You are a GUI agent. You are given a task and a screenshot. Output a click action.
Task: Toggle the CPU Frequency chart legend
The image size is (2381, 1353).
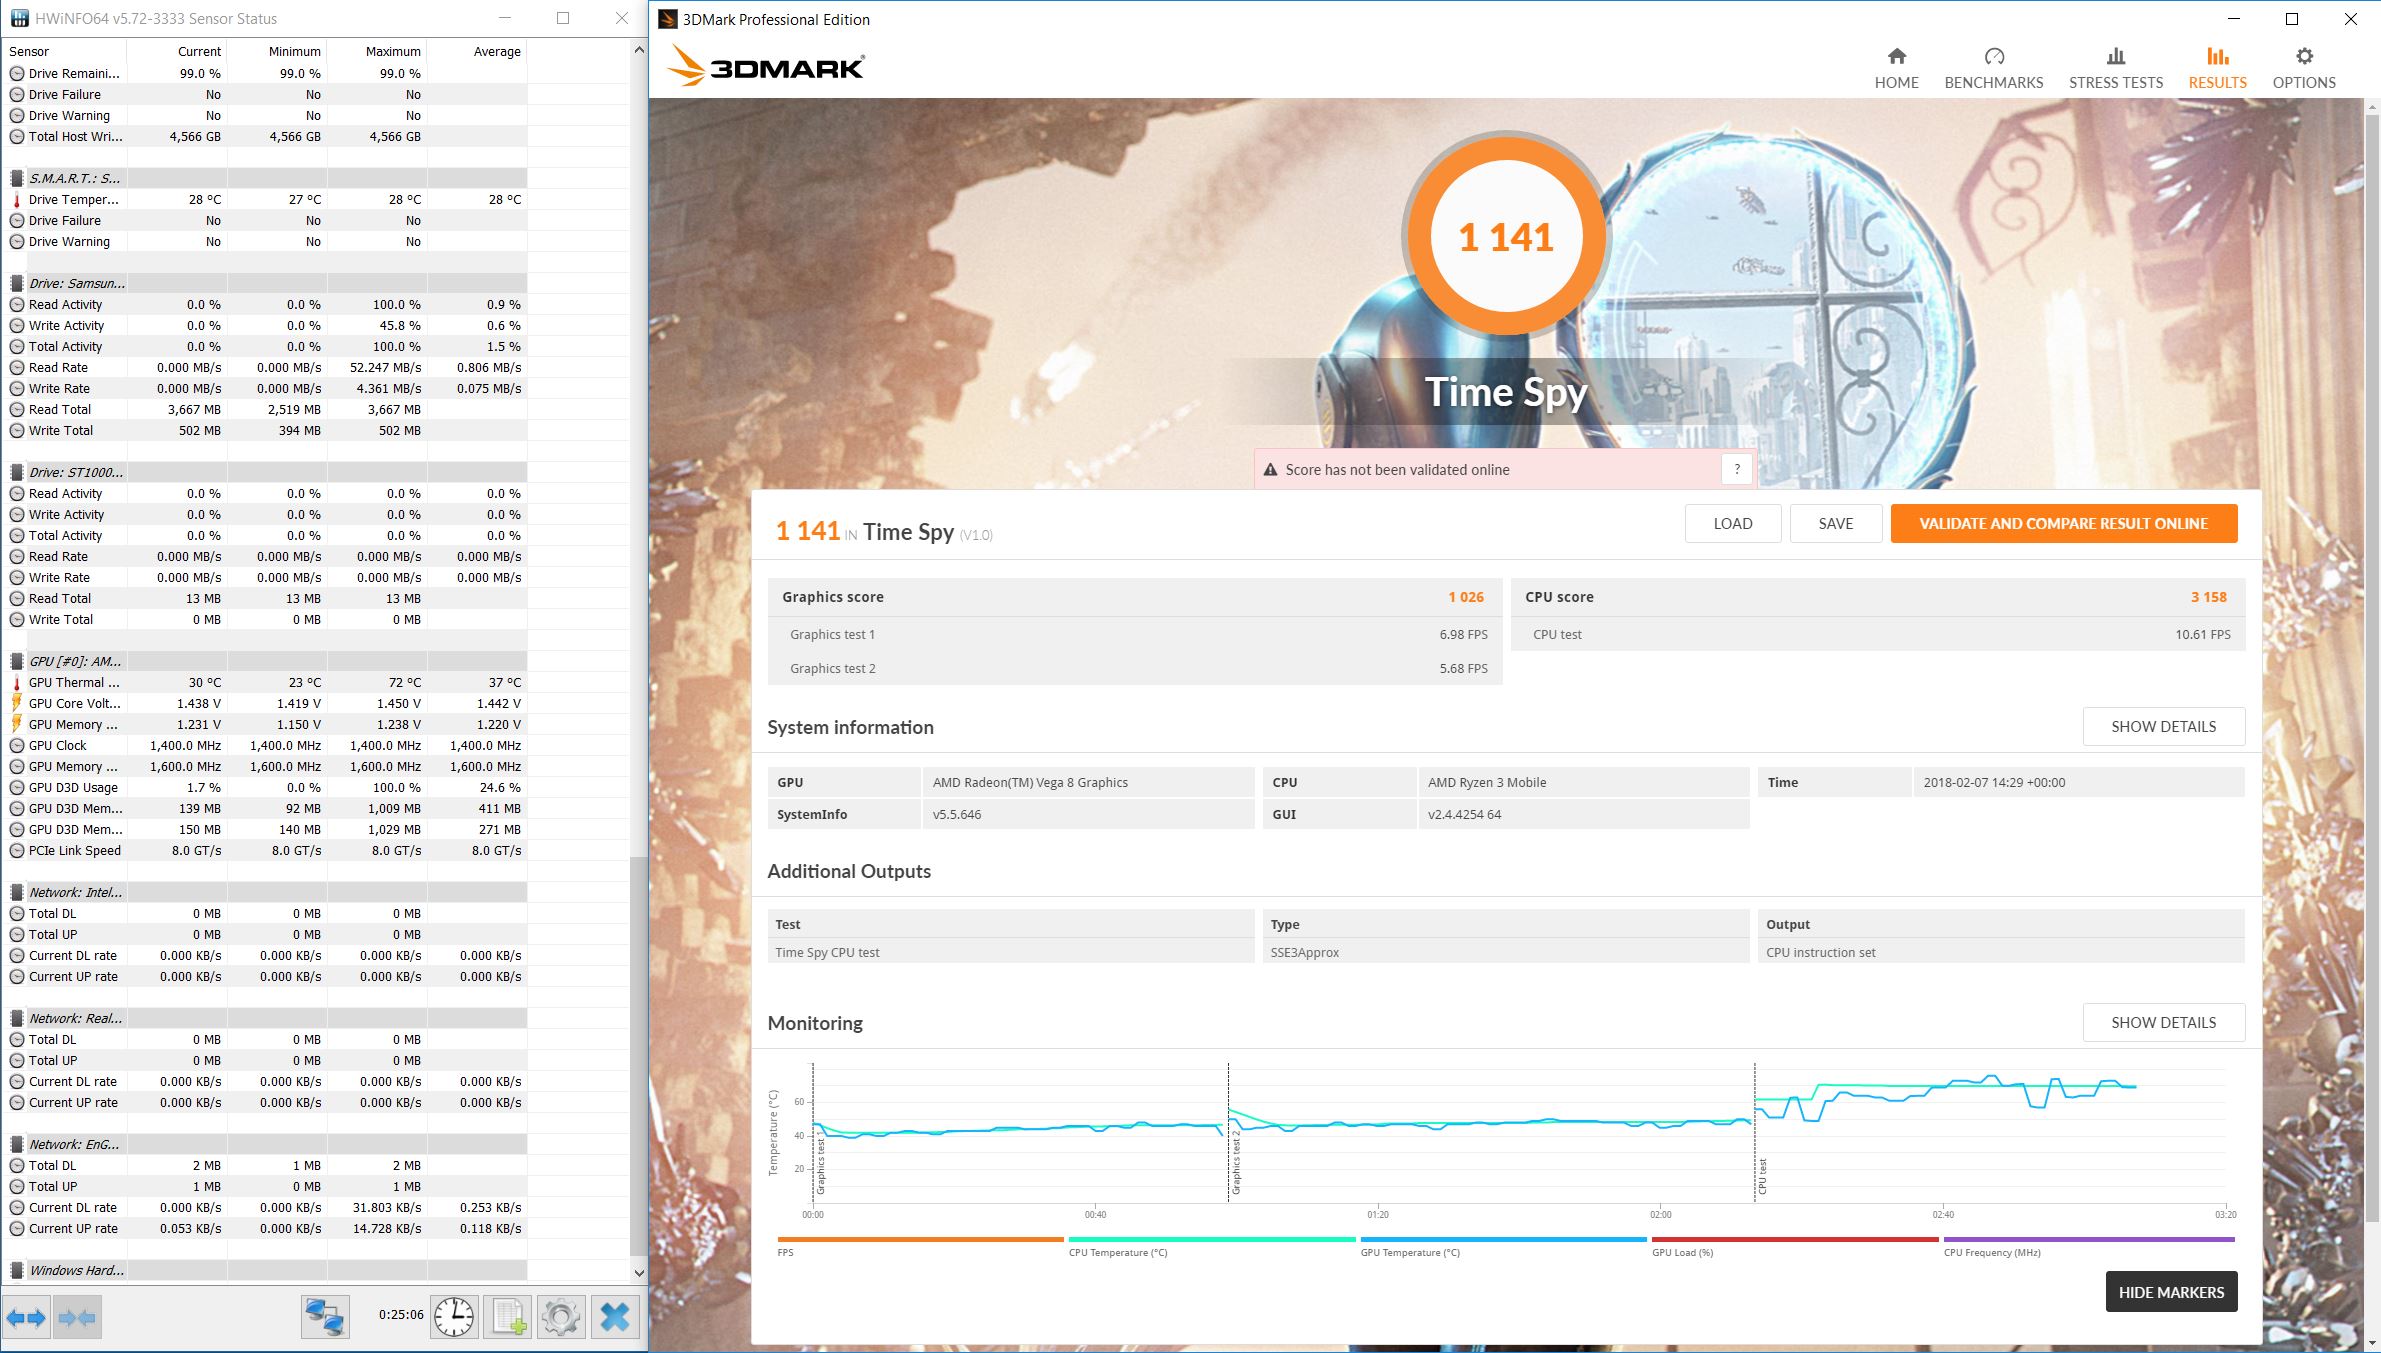pos(2088,1246)
